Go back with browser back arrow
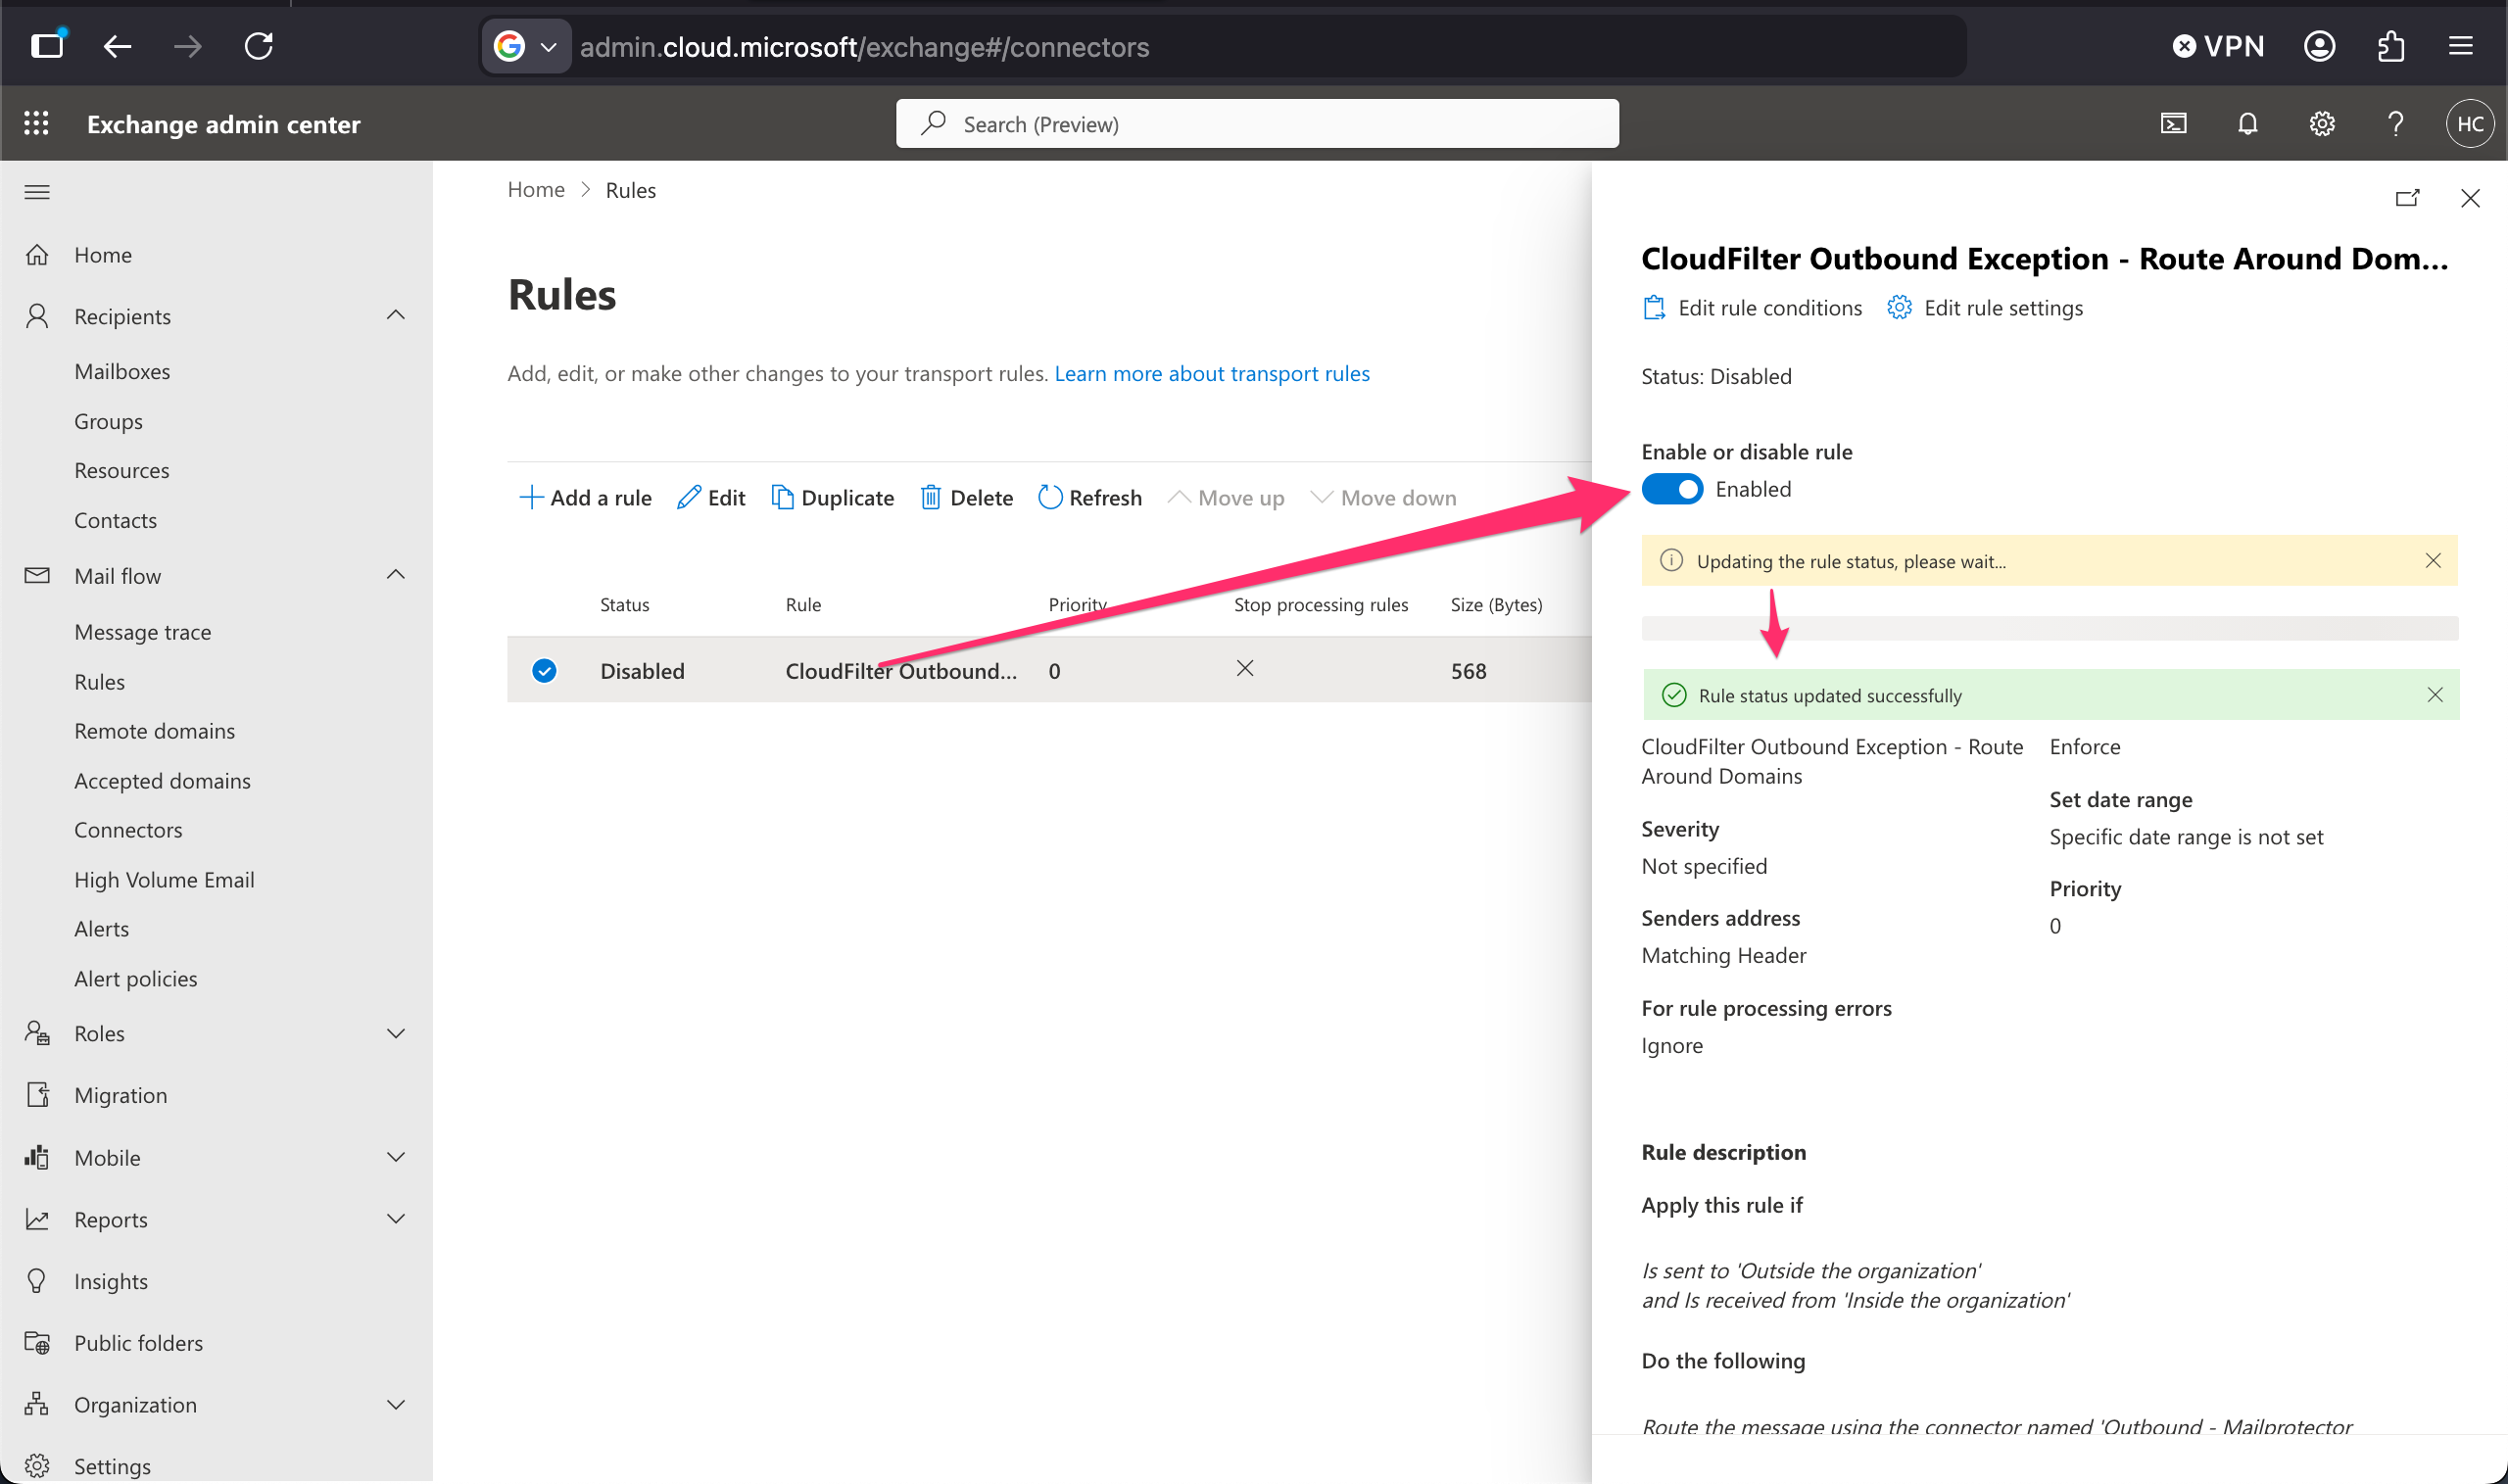Image resolution: width=2508 pixels, height=1484 pixels. [x=118, y=46]
